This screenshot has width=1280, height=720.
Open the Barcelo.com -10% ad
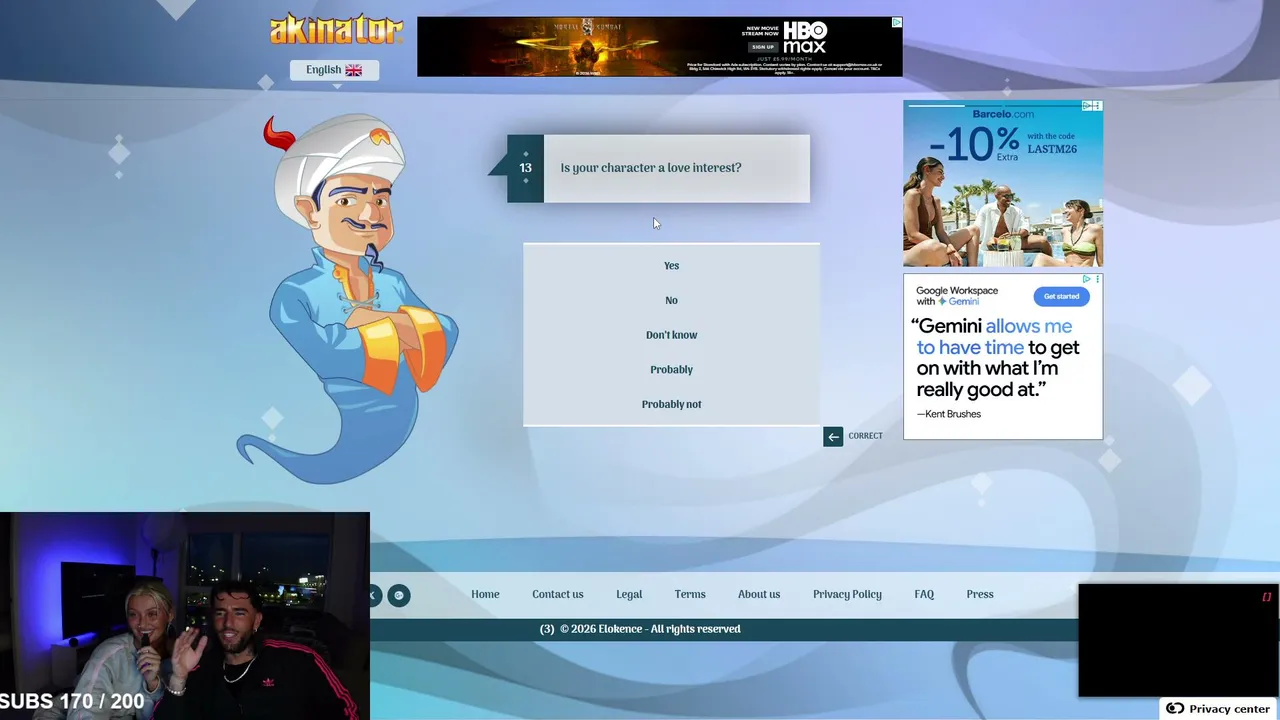tap(1003, 183)
